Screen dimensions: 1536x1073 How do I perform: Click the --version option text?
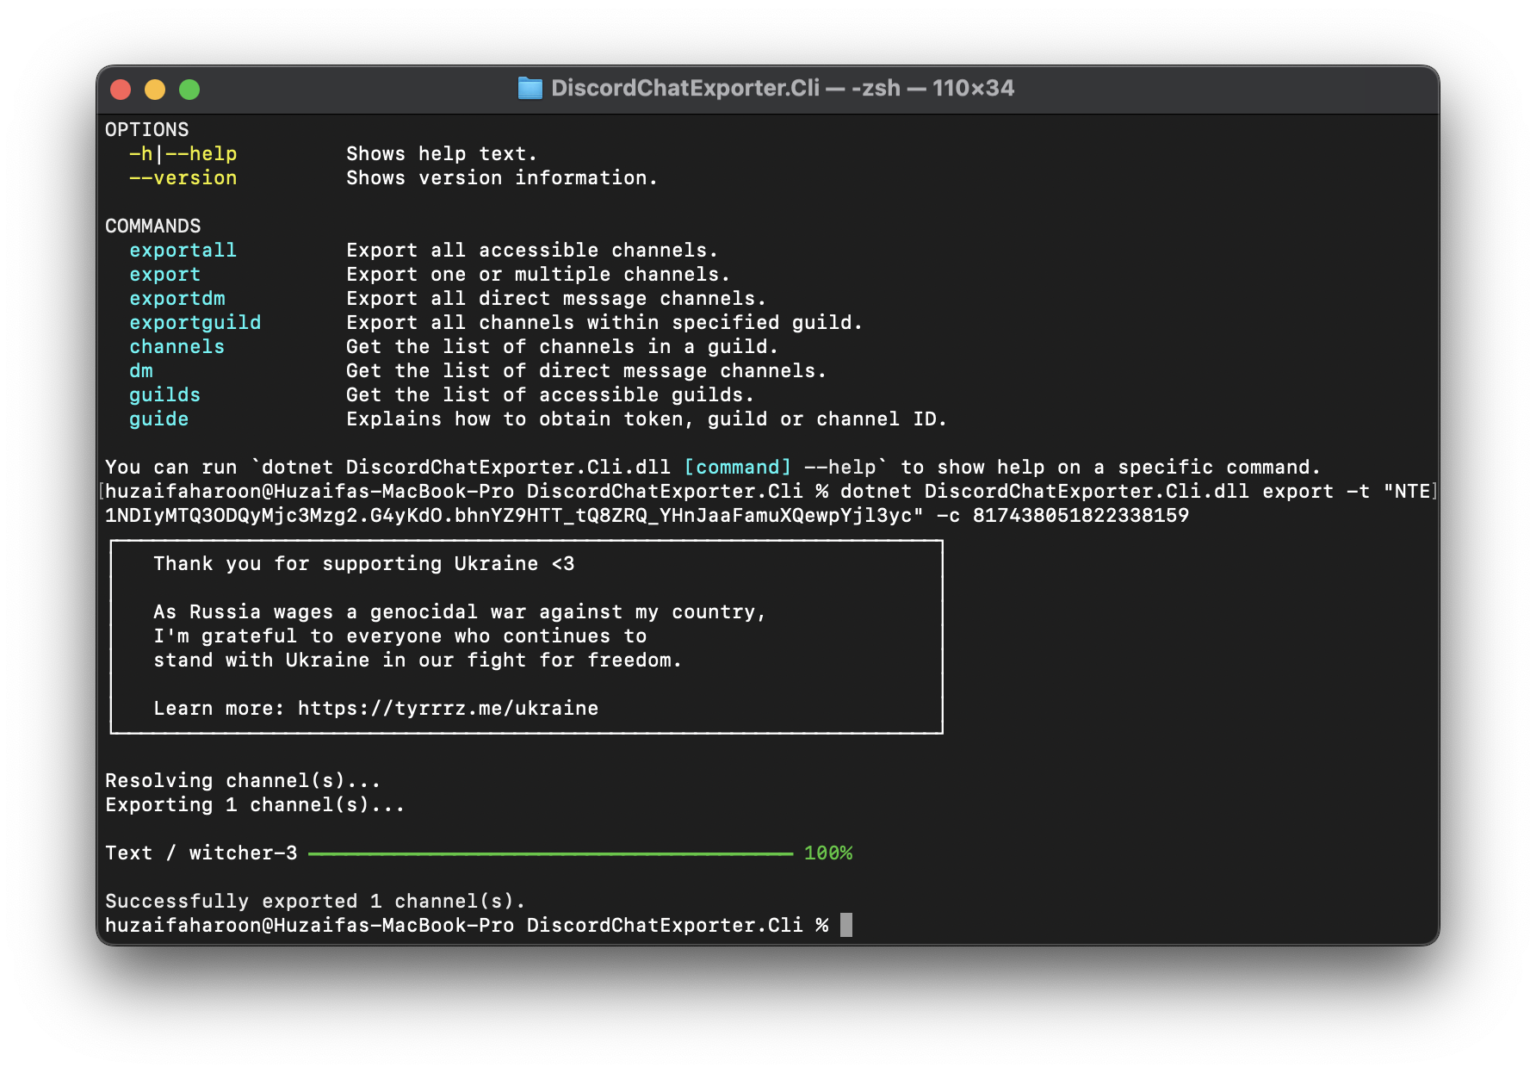(183, 178)
